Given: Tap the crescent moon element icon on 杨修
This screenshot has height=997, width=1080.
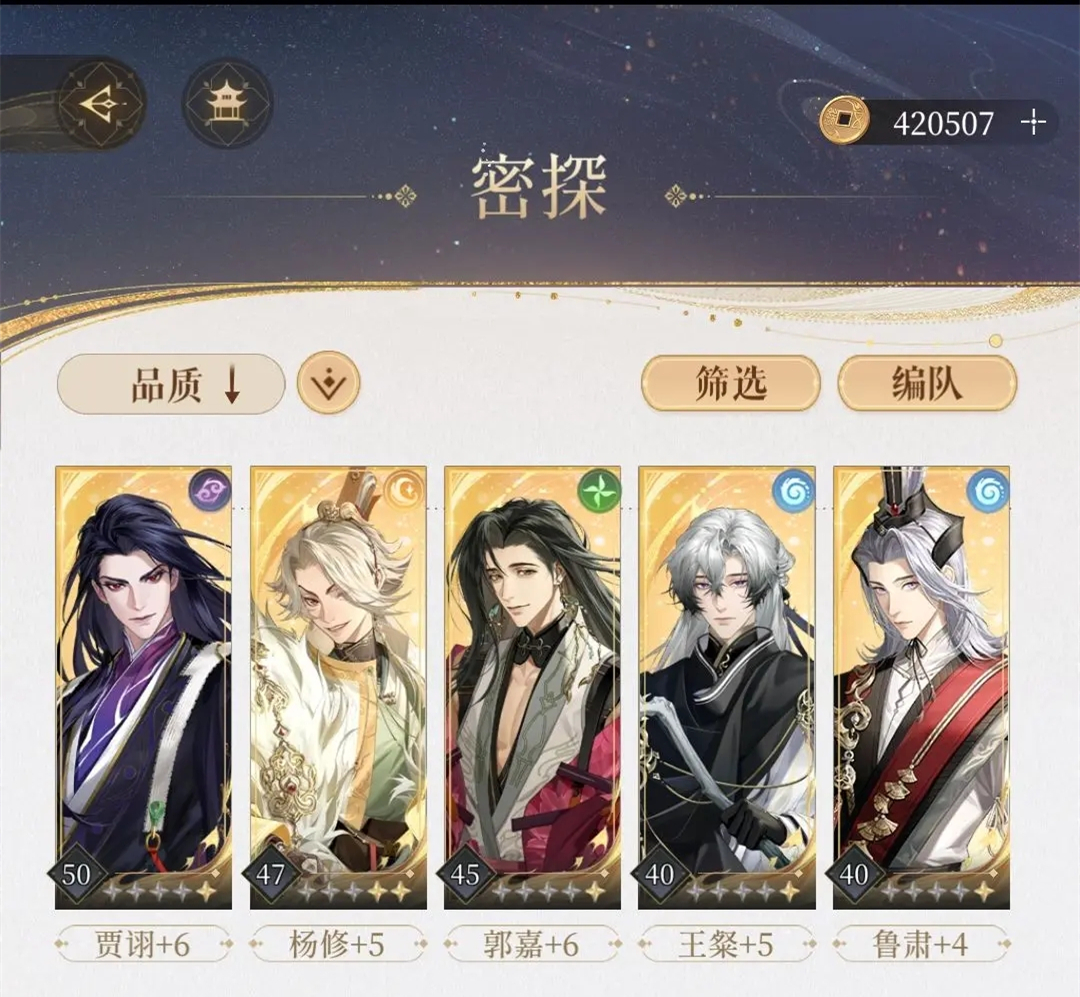Looking at the screenshot, I should coord(404,491).
